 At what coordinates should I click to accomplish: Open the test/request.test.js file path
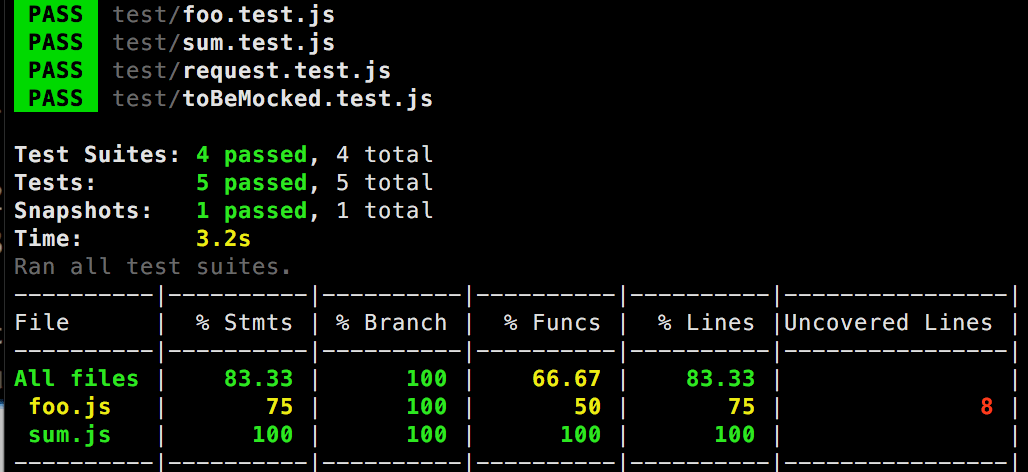click(x=251, y=71)
